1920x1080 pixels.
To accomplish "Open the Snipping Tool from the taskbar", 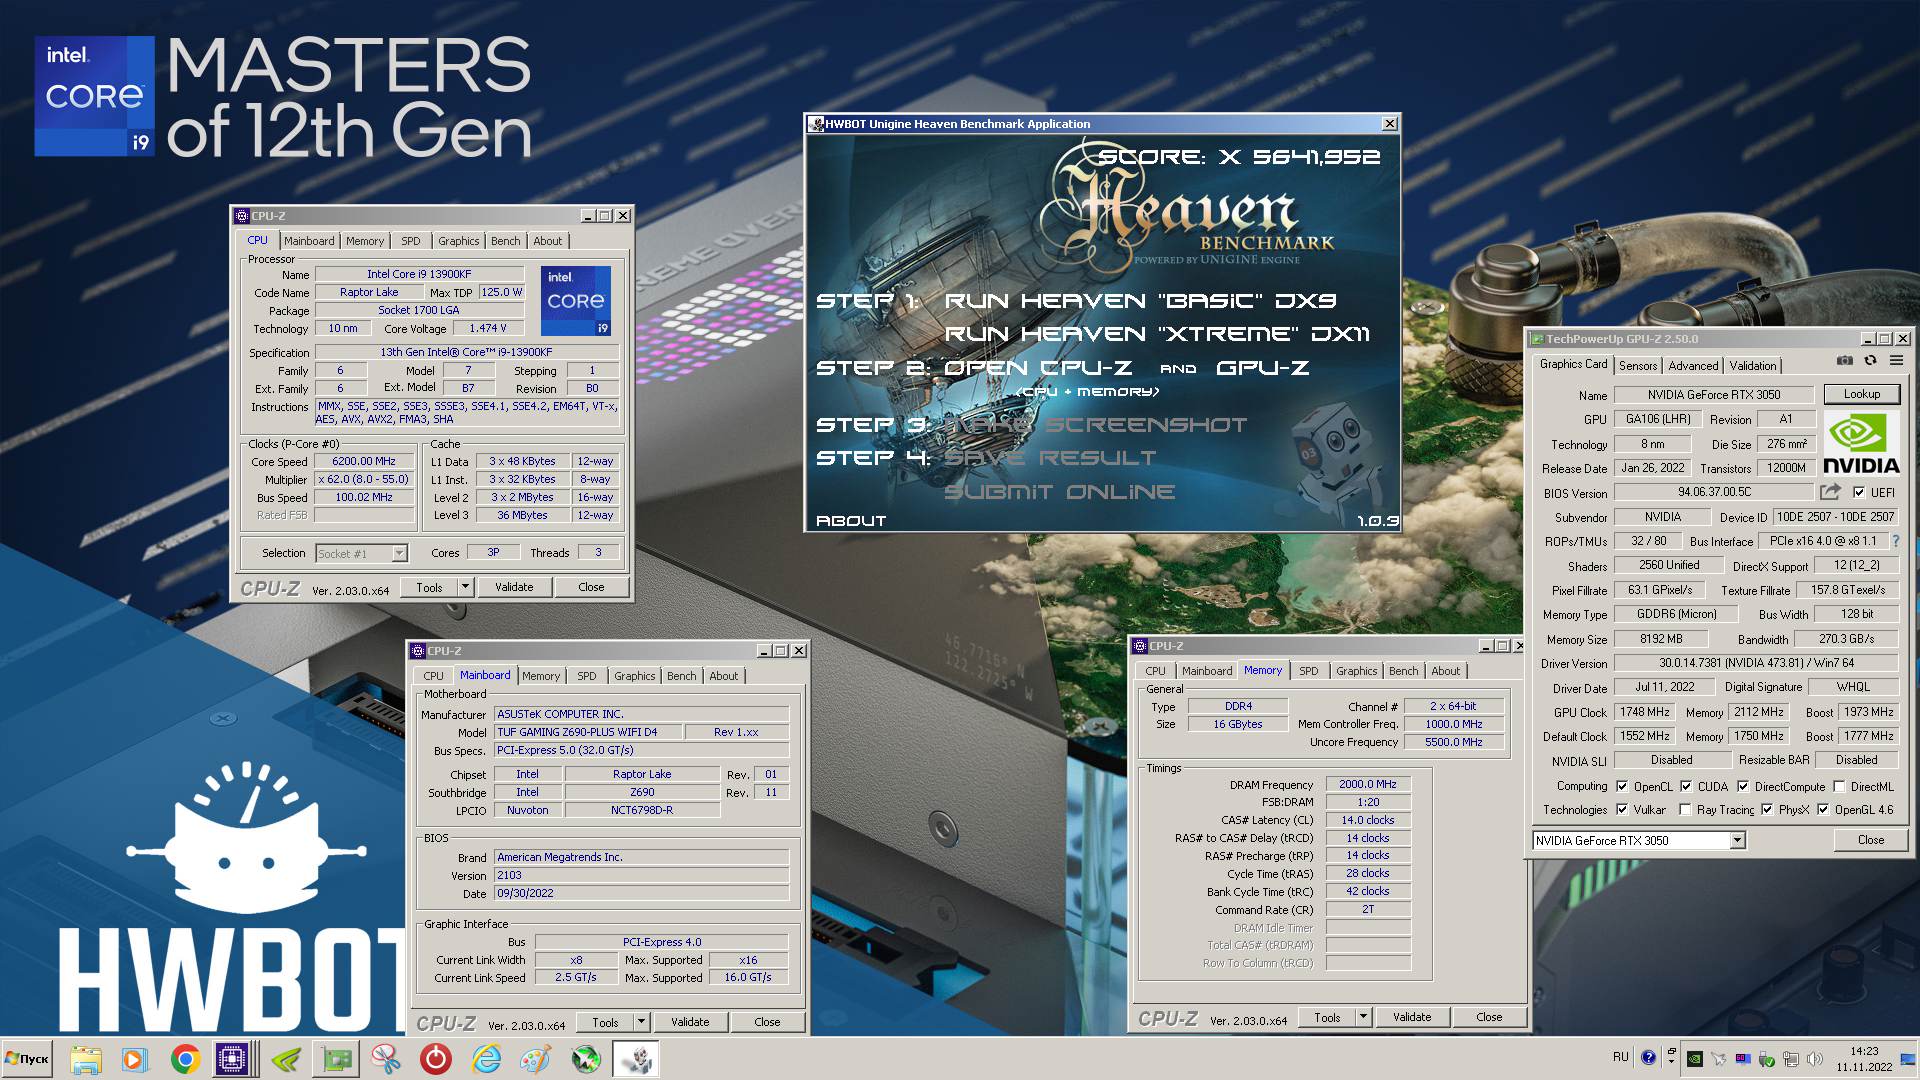I will tap(385, 1059).
